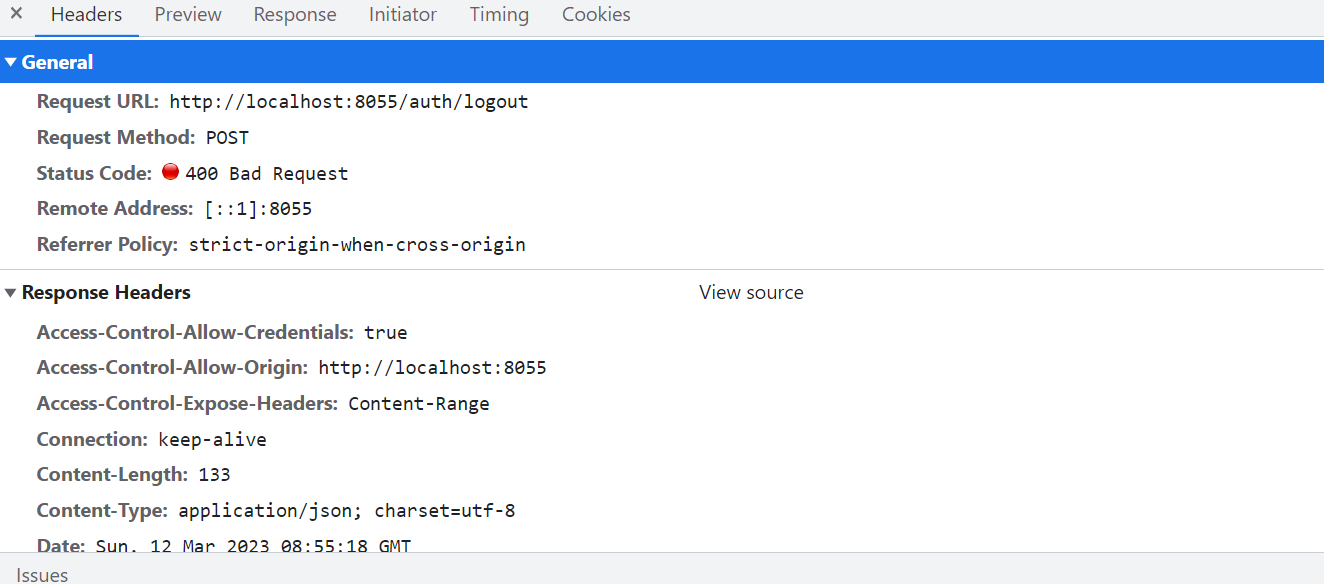Expand the General disclosure triangle
This screenshot has width=1324, height=584.
point(11,61)
